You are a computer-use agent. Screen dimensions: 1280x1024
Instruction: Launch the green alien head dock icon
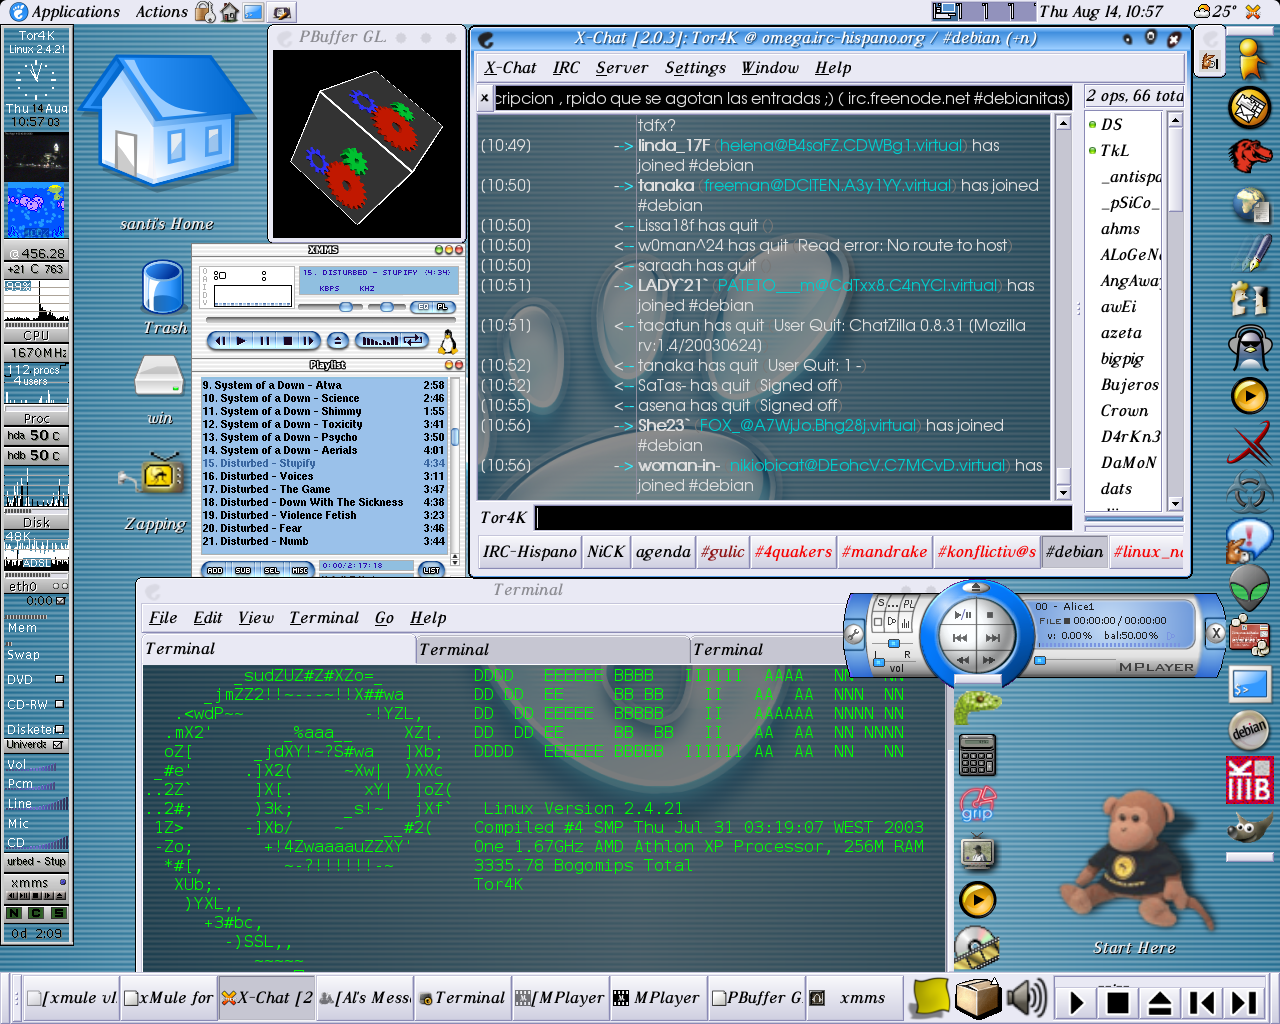pyautogui.click(x=1250, y=588)
